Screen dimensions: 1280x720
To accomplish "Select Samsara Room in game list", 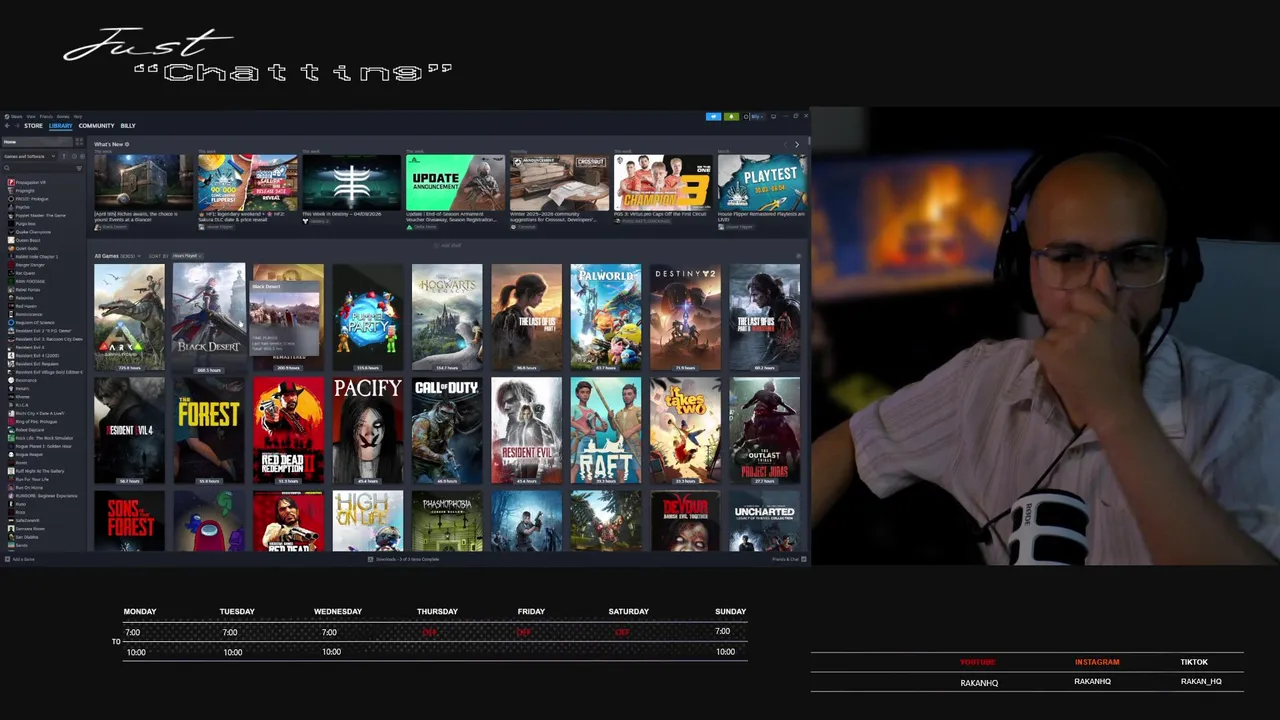I will (x=28, y=529).
